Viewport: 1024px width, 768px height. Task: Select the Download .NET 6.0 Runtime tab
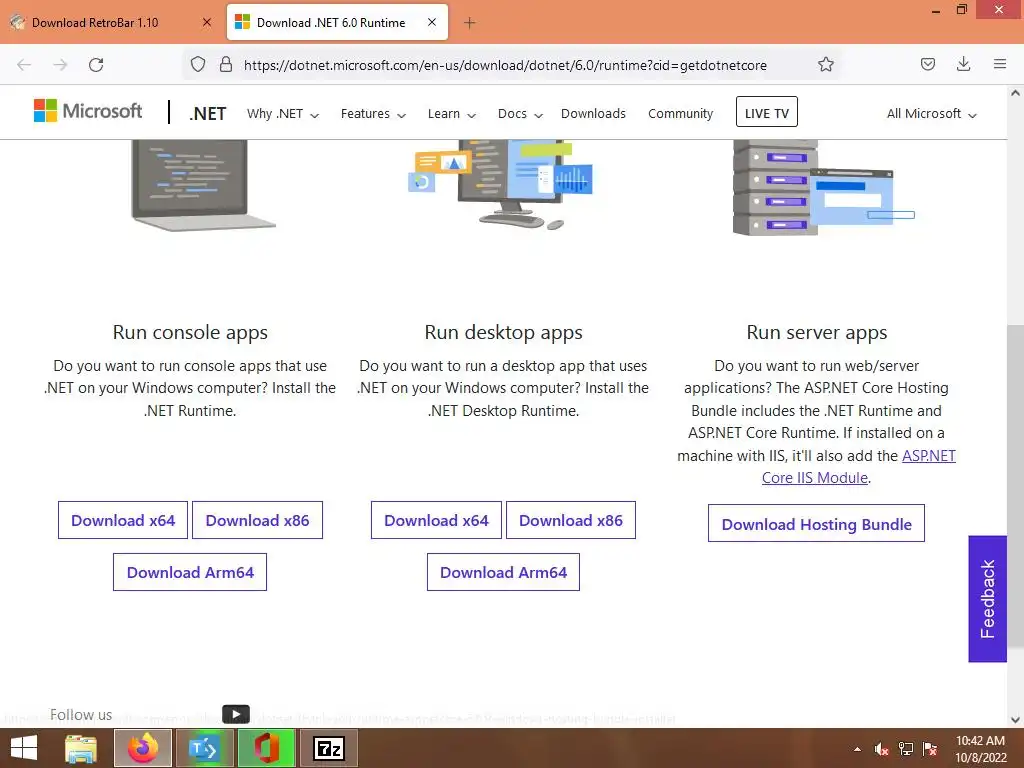[x=338, y=22]
